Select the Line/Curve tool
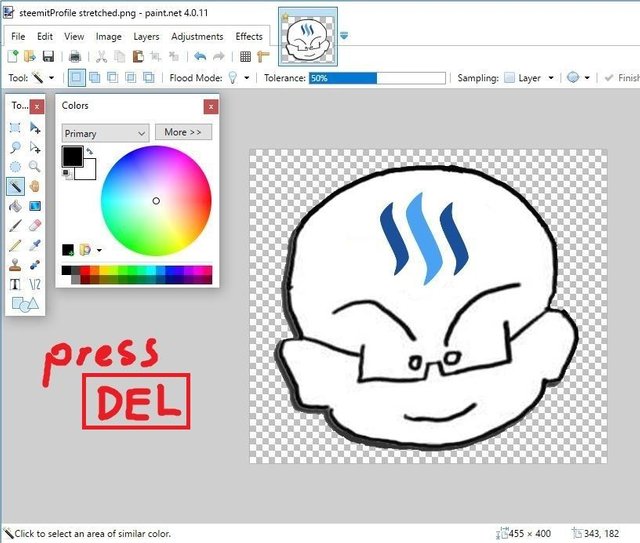The image size is (640, 543). (x=35, y=284)
